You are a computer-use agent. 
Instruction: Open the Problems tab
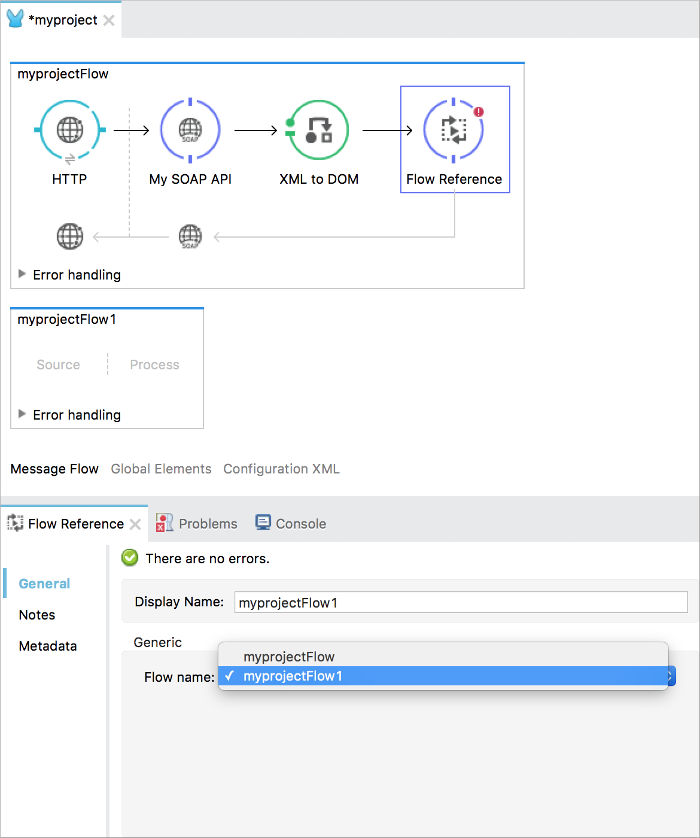(x=197, y=523)
